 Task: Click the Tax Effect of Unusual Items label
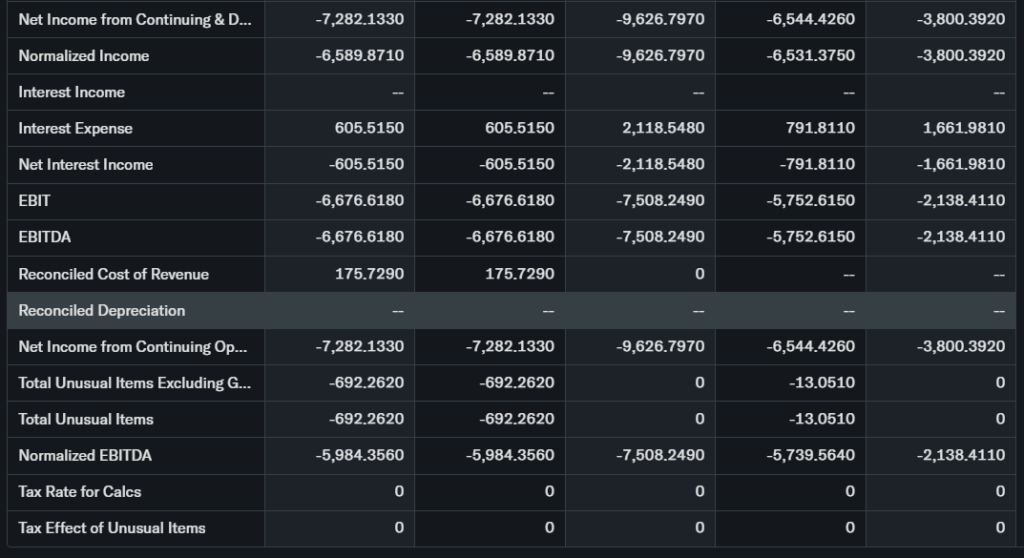click(112, 527)
